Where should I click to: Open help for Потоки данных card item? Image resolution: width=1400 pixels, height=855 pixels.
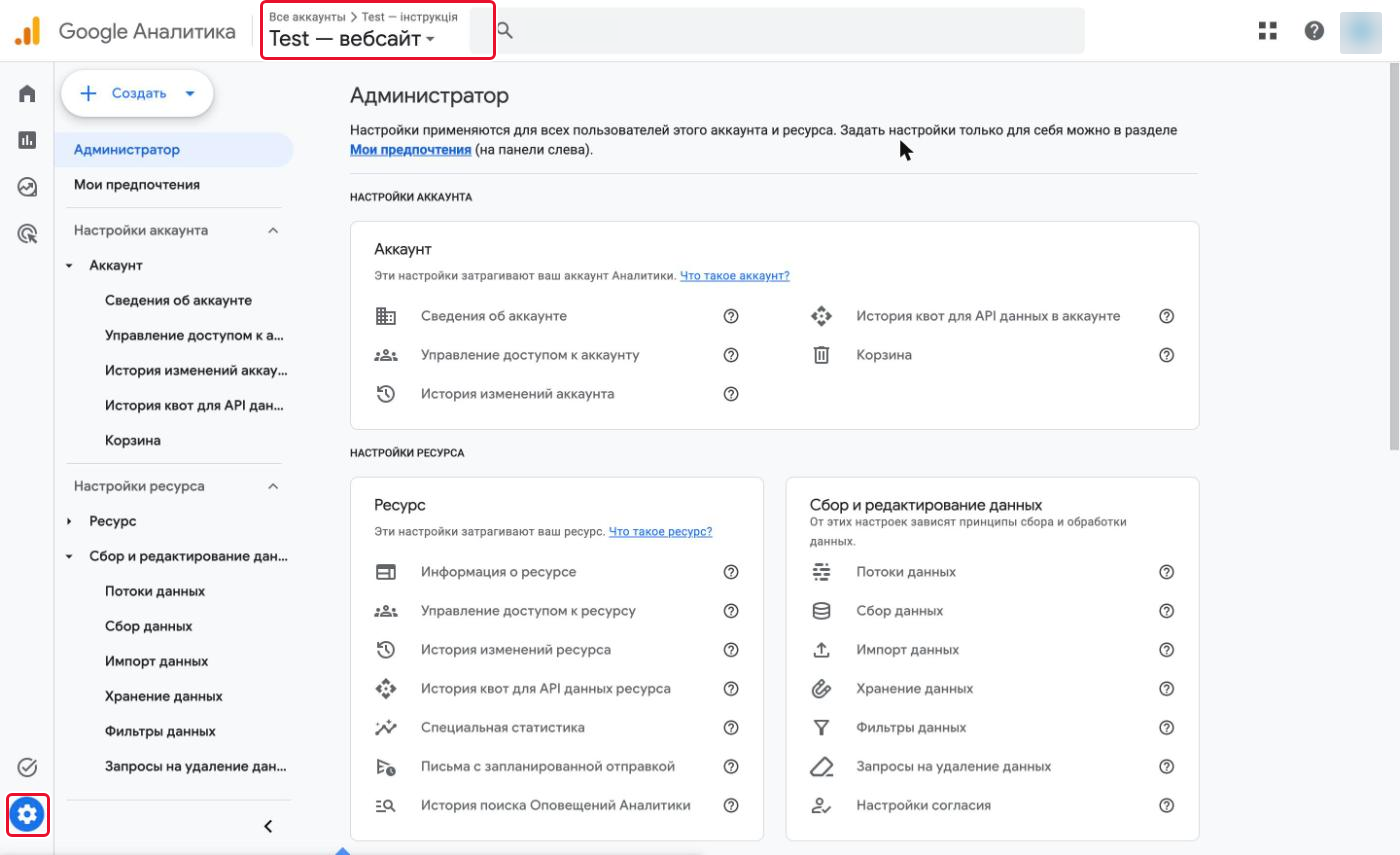1166,572
